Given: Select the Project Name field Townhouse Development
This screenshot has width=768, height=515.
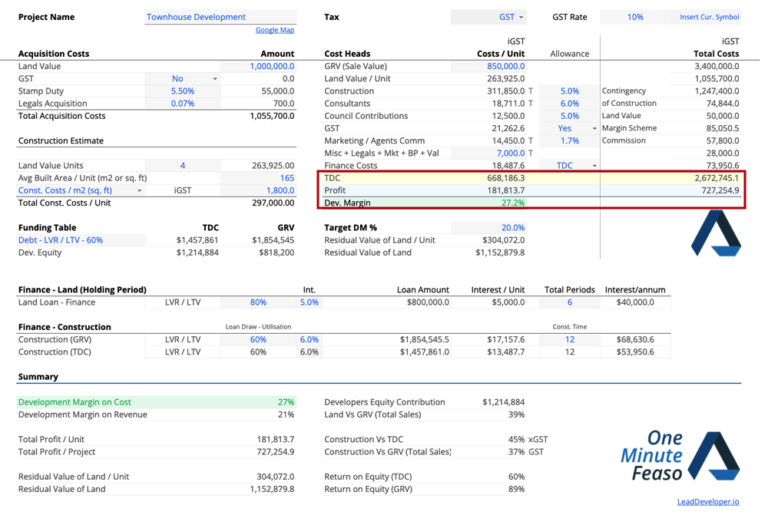Looking at the screenshot, I should 220,17.
